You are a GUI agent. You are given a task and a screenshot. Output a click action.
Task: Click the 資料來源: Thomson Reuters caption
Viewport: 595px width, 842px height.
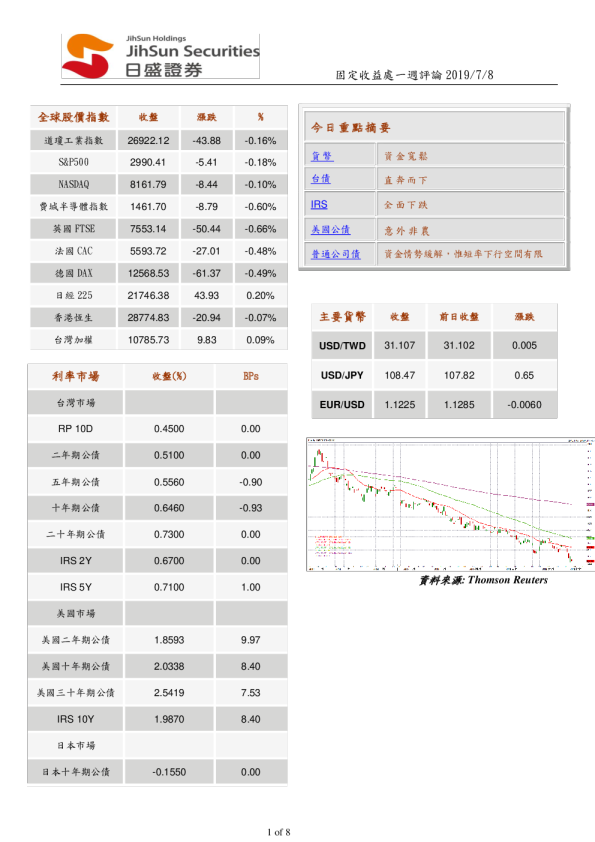point(483,580)
